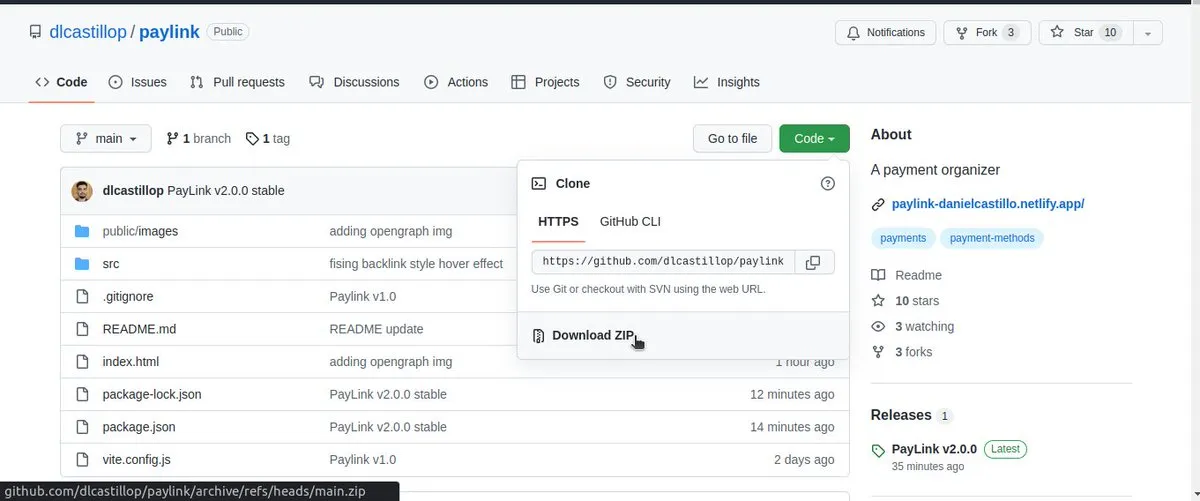The width and height of the screenshot is (1200, 501).
Task: Collapse the green Code dropdown button
Action: [814, 139]
